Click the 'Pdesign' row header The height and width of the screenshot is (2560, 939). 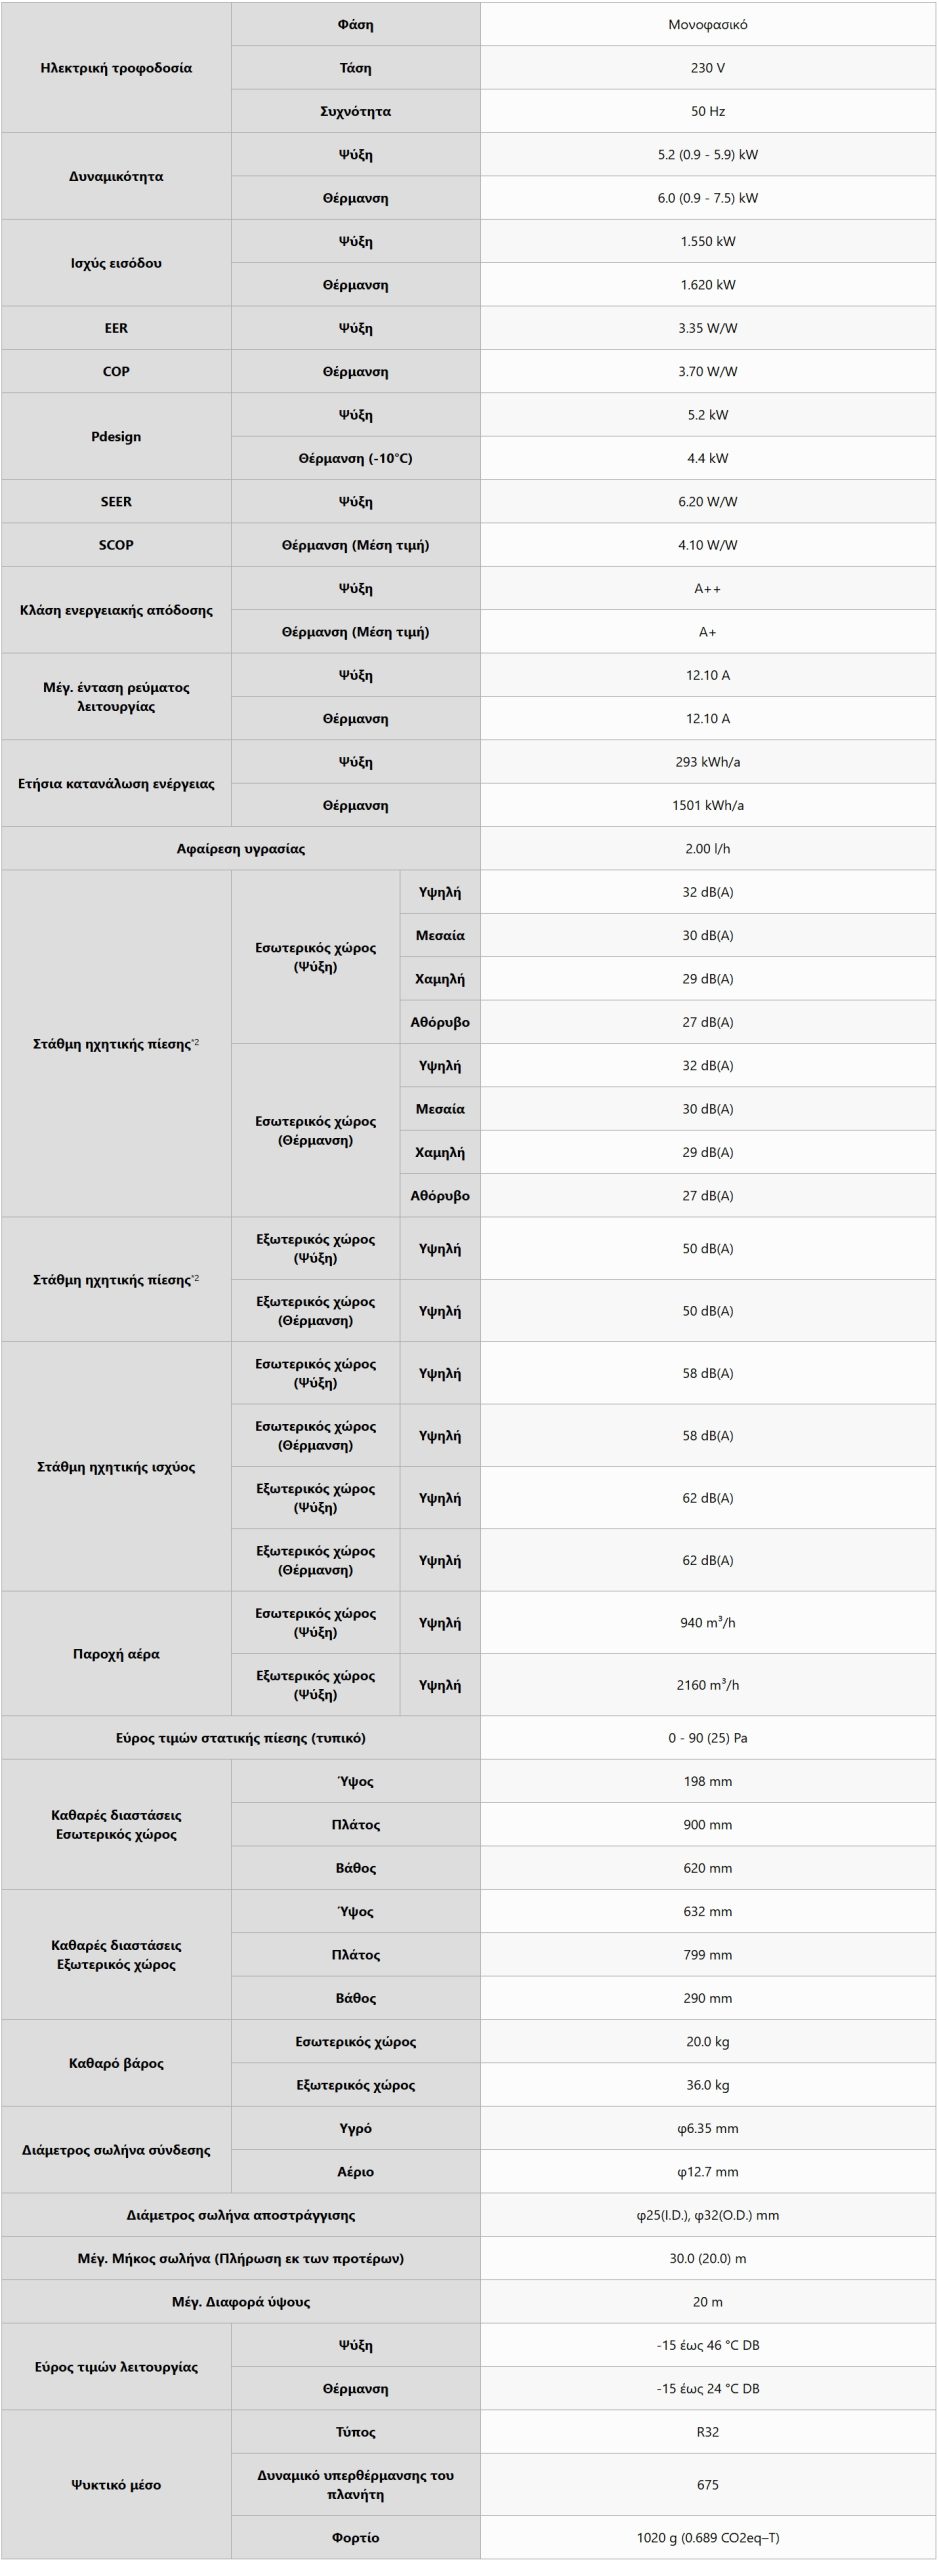pos(116,436)
